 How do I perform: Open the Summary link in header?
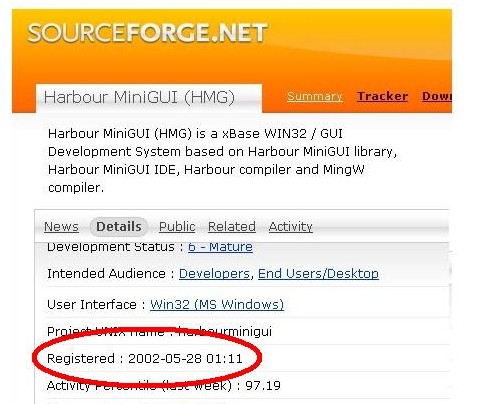315,96
